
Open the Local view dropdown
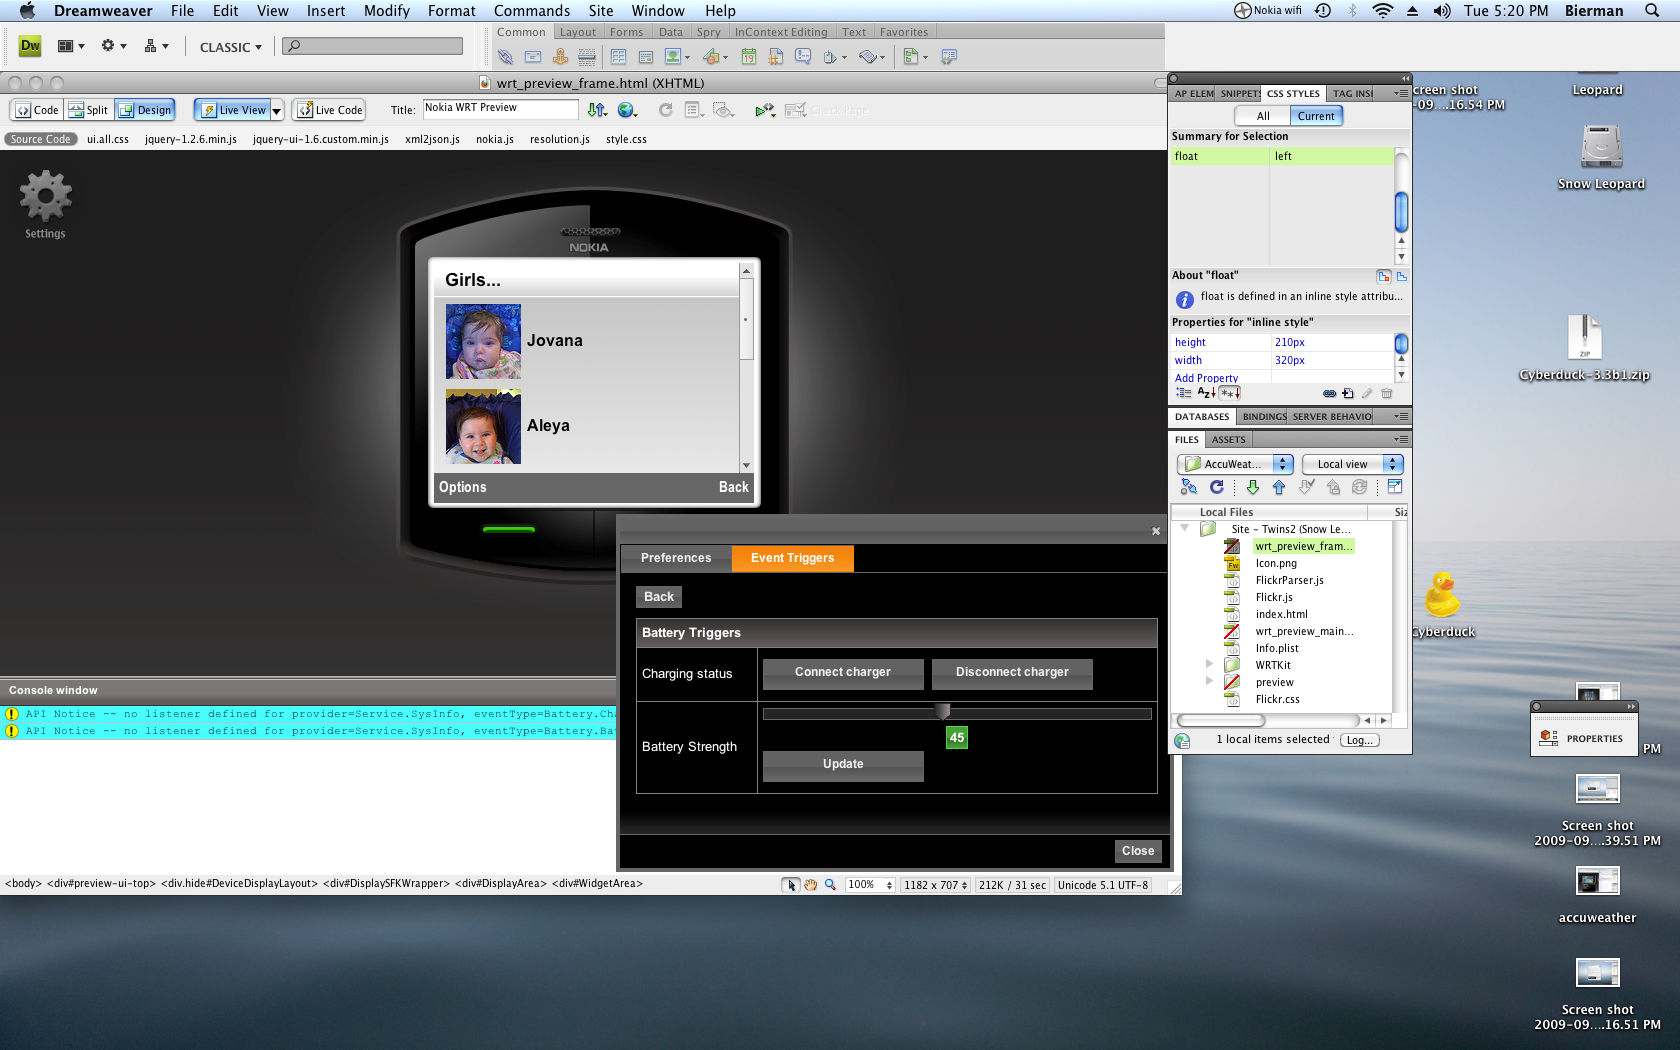tap(1352, 464)
